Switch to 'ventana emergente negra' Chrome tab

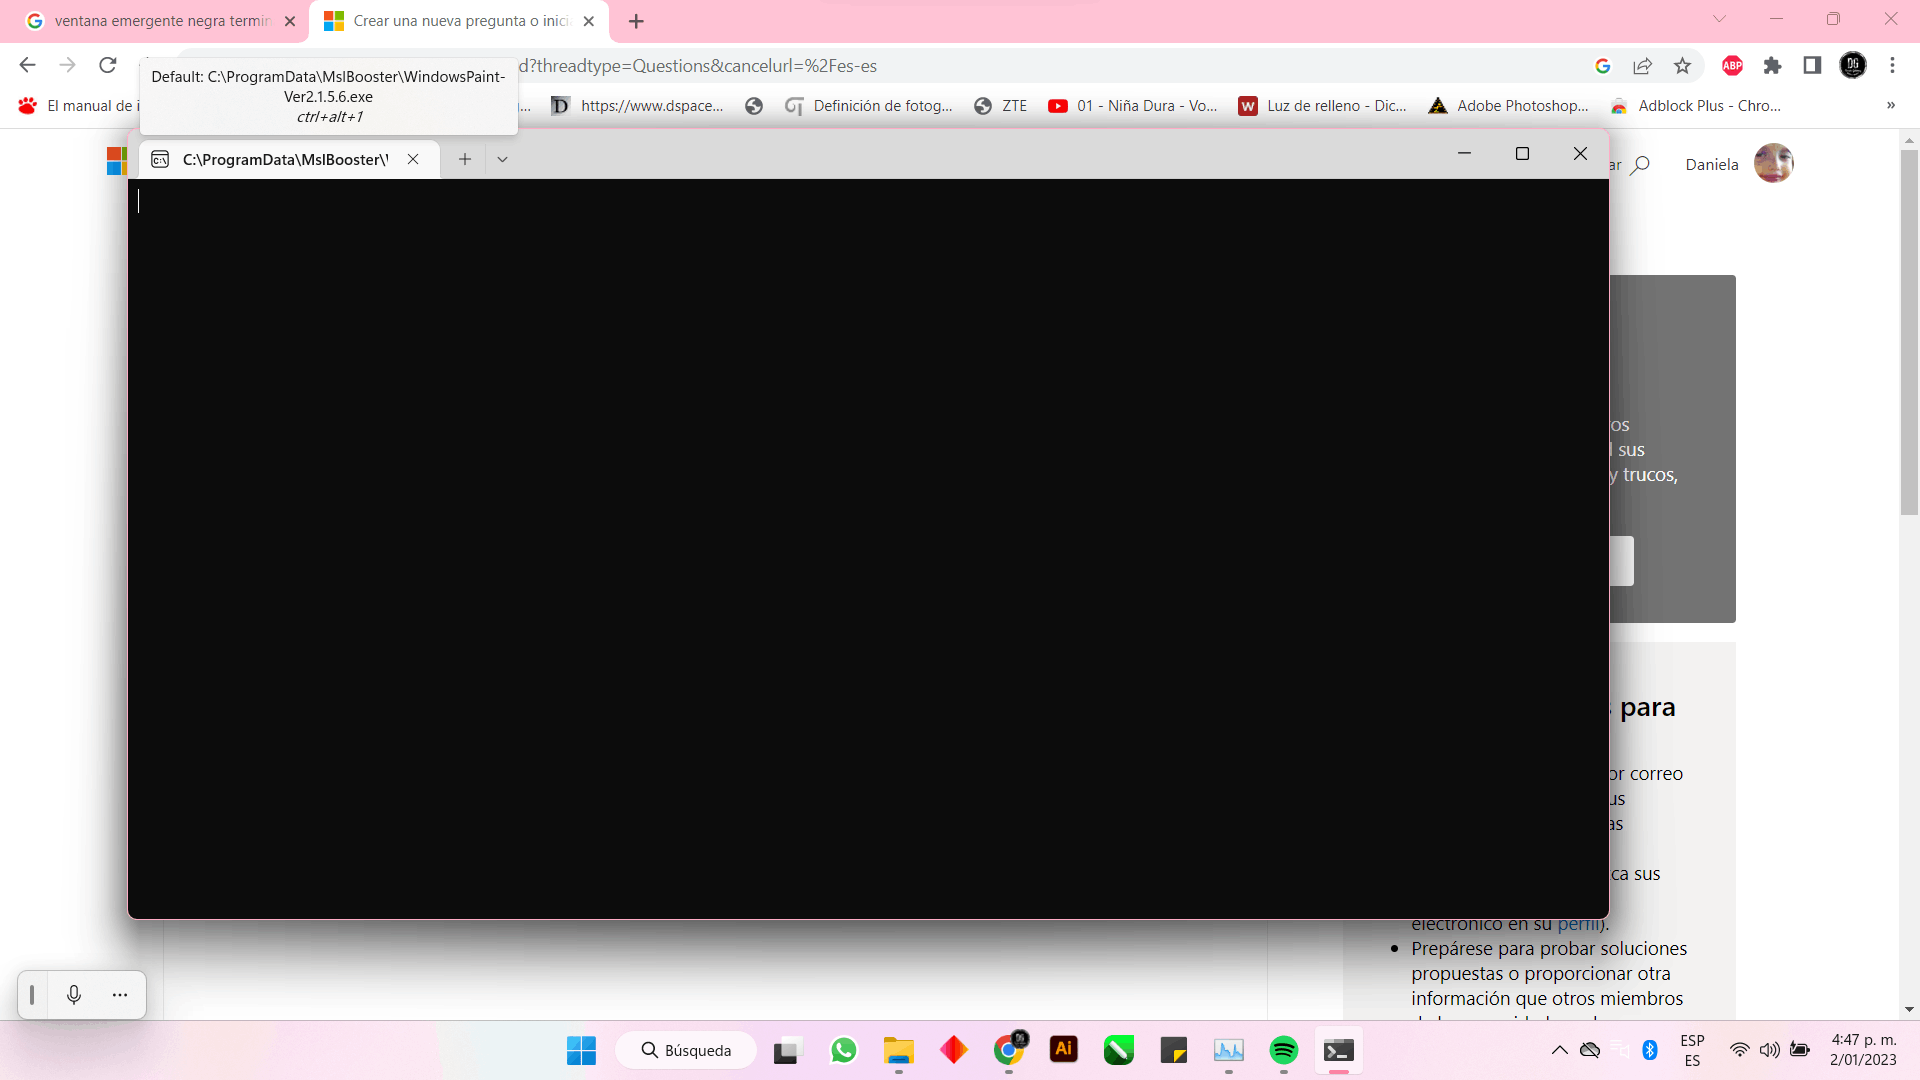point(160,21)
